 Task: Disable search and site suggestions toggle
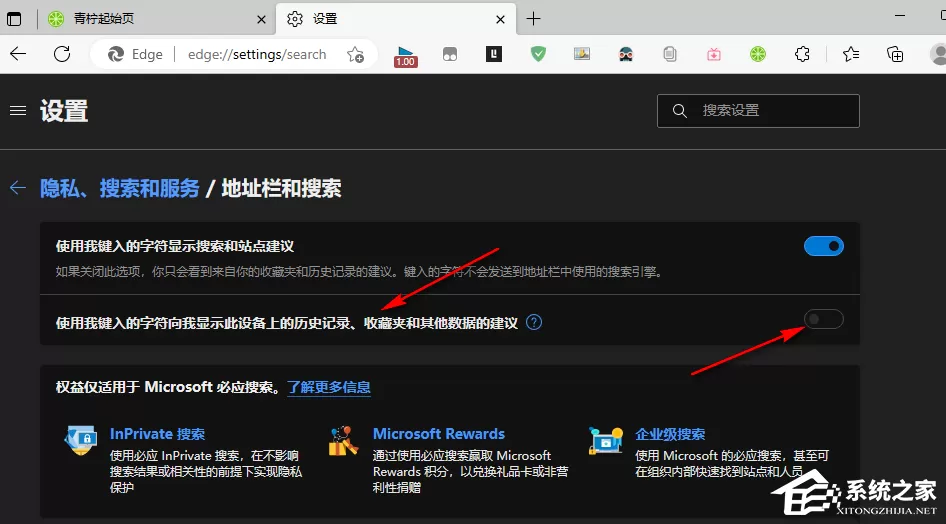[x=824, y=246]
